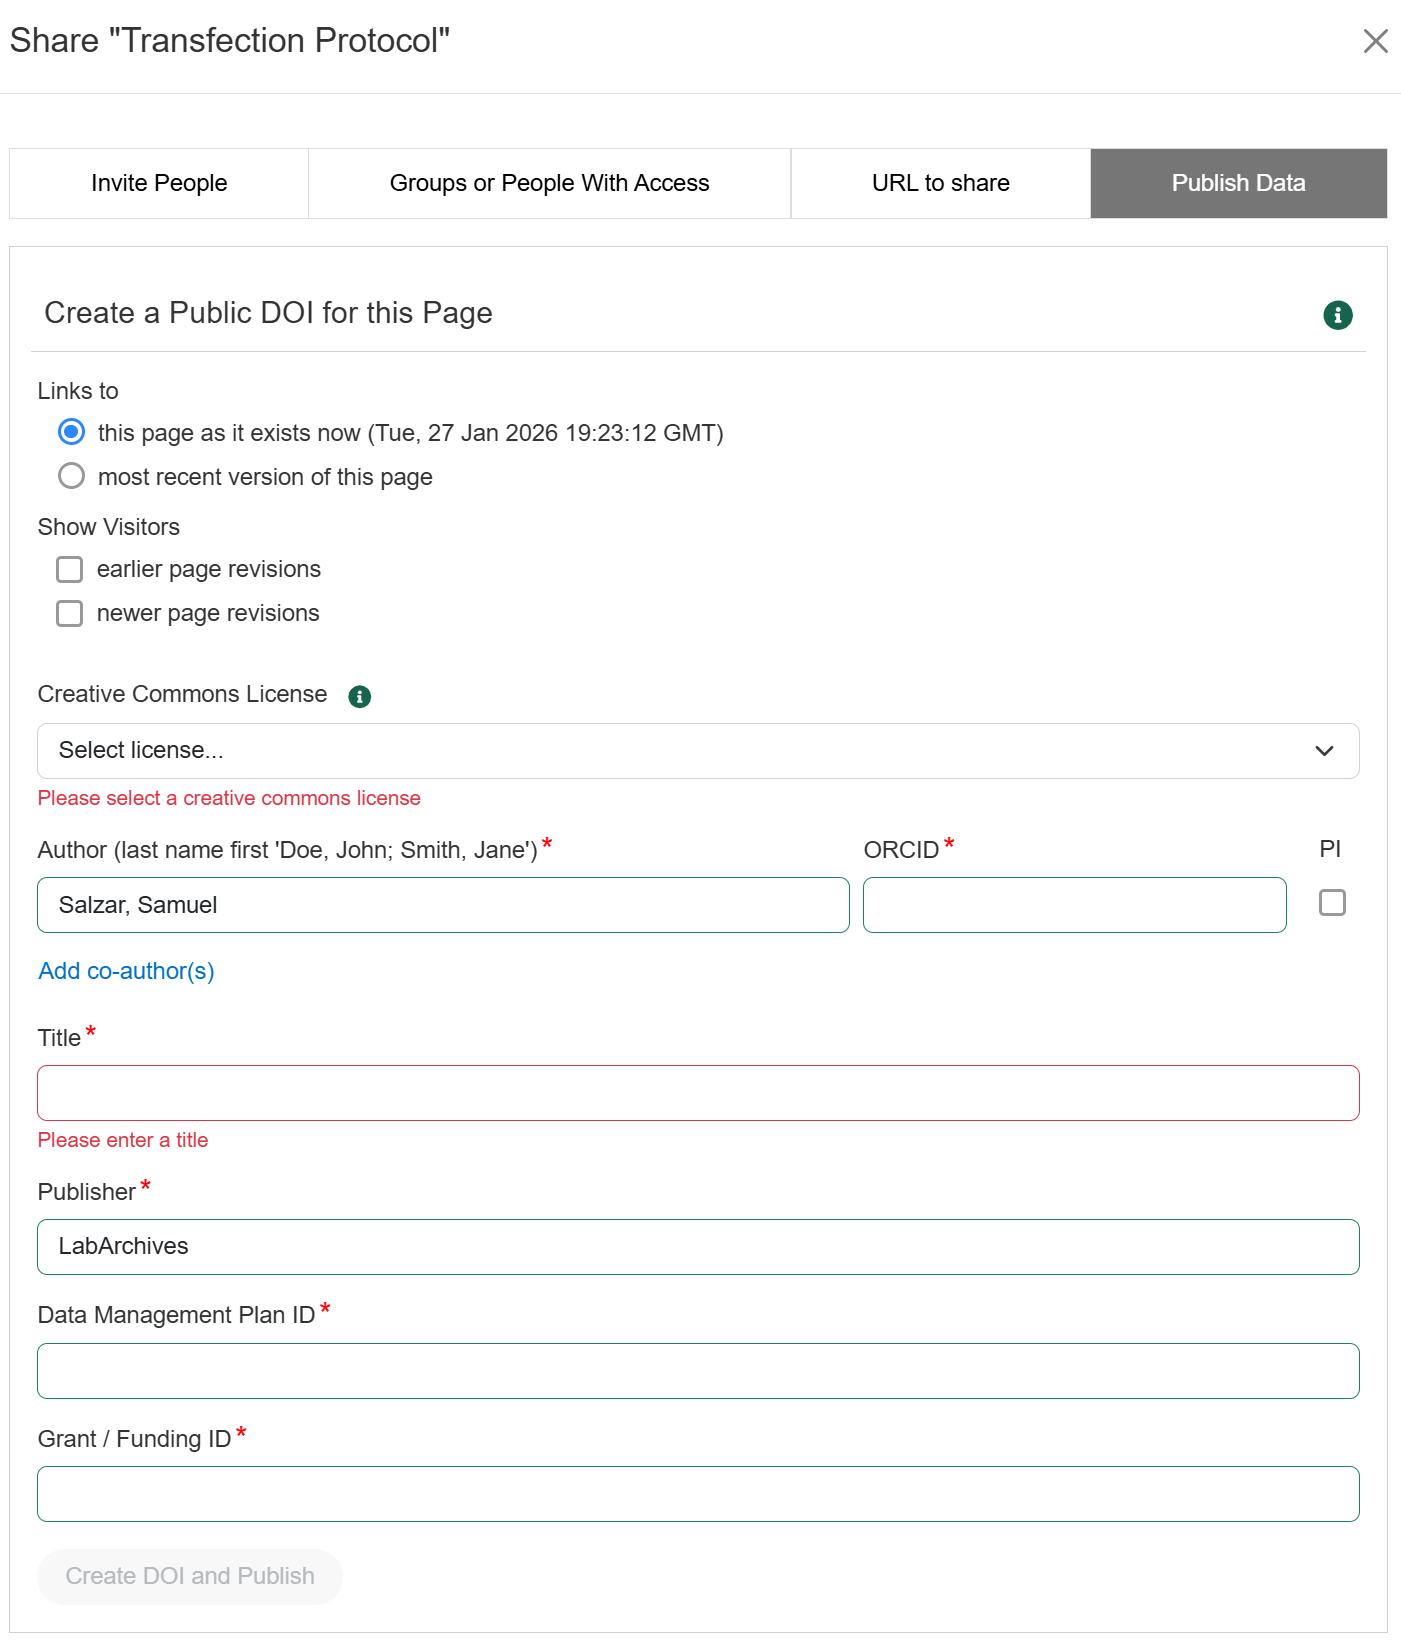This screenshot has width=1401, height=1651.
Task: Check the PI checkbox for the author
Action: pyautogui.click(x=1331, y=903)
